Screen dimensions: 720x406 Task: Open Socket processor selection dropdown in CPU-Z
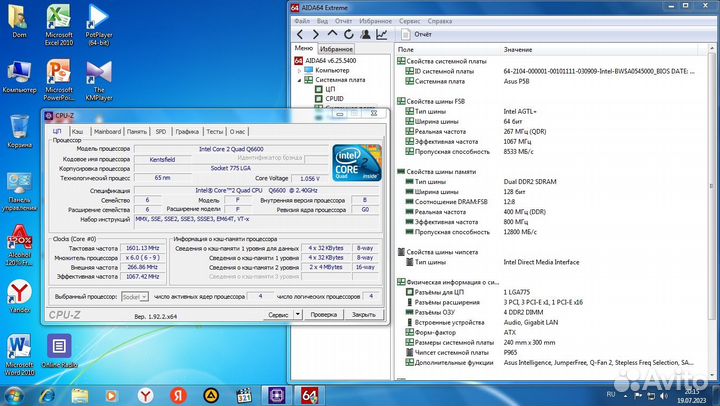tap(135, 297)
